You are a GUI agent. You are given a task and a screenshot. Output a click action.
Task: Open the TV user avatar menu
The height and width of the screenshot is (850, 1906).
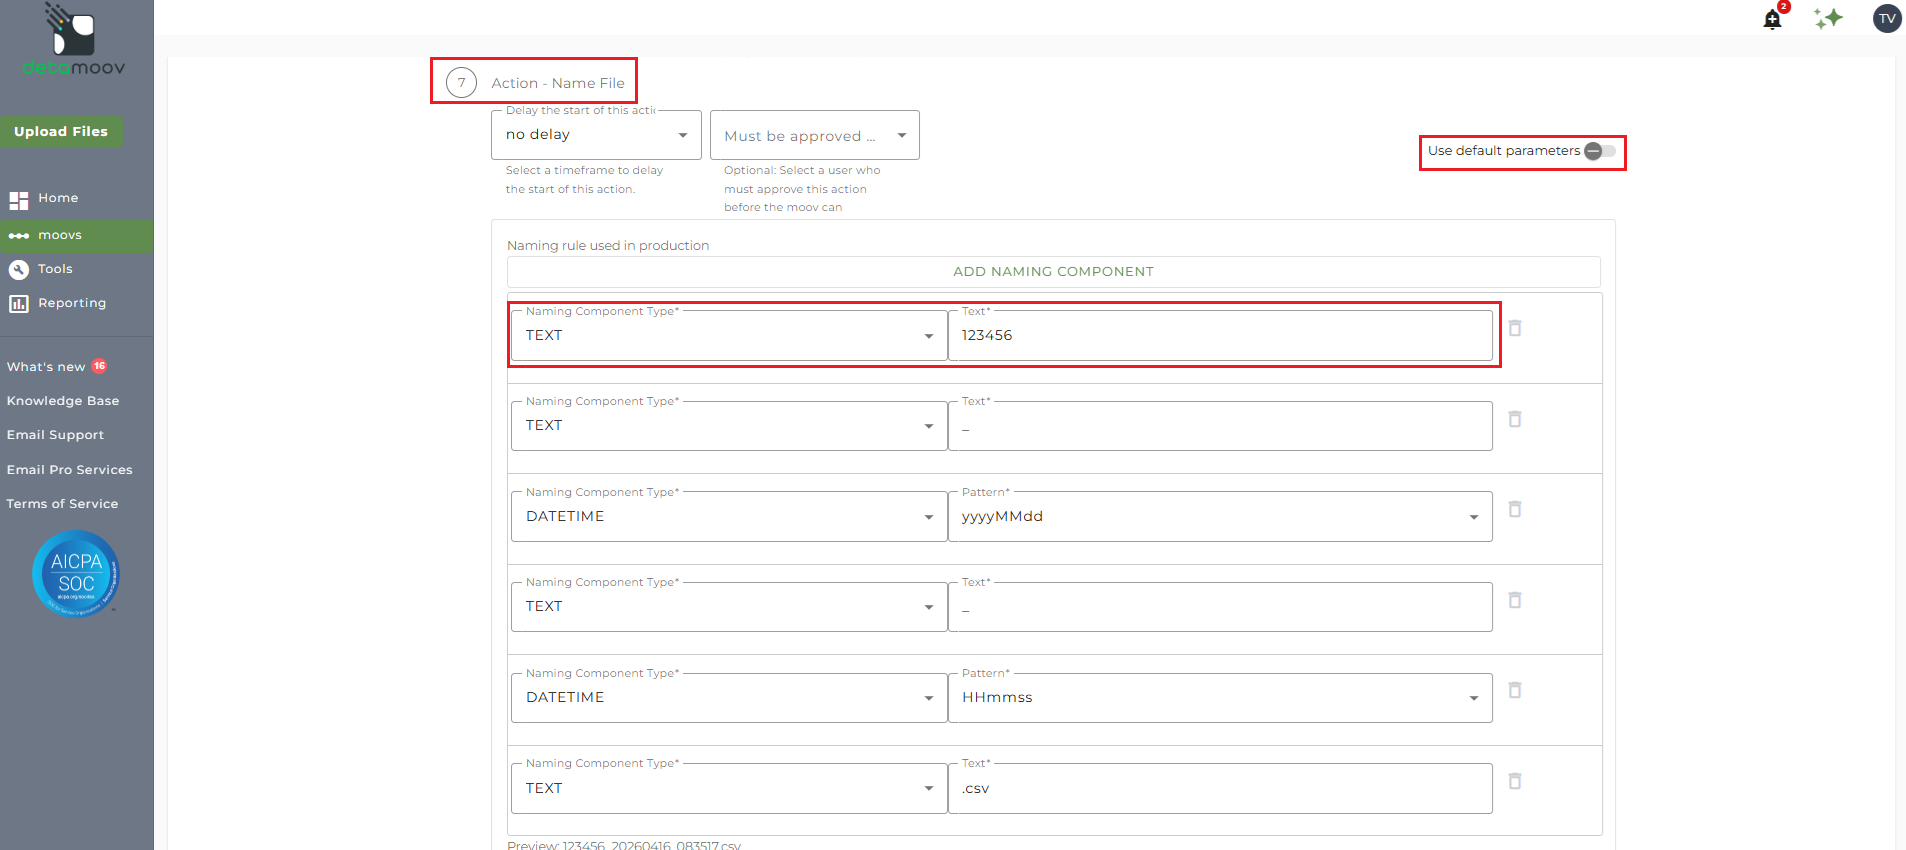tap(1886, 18)
